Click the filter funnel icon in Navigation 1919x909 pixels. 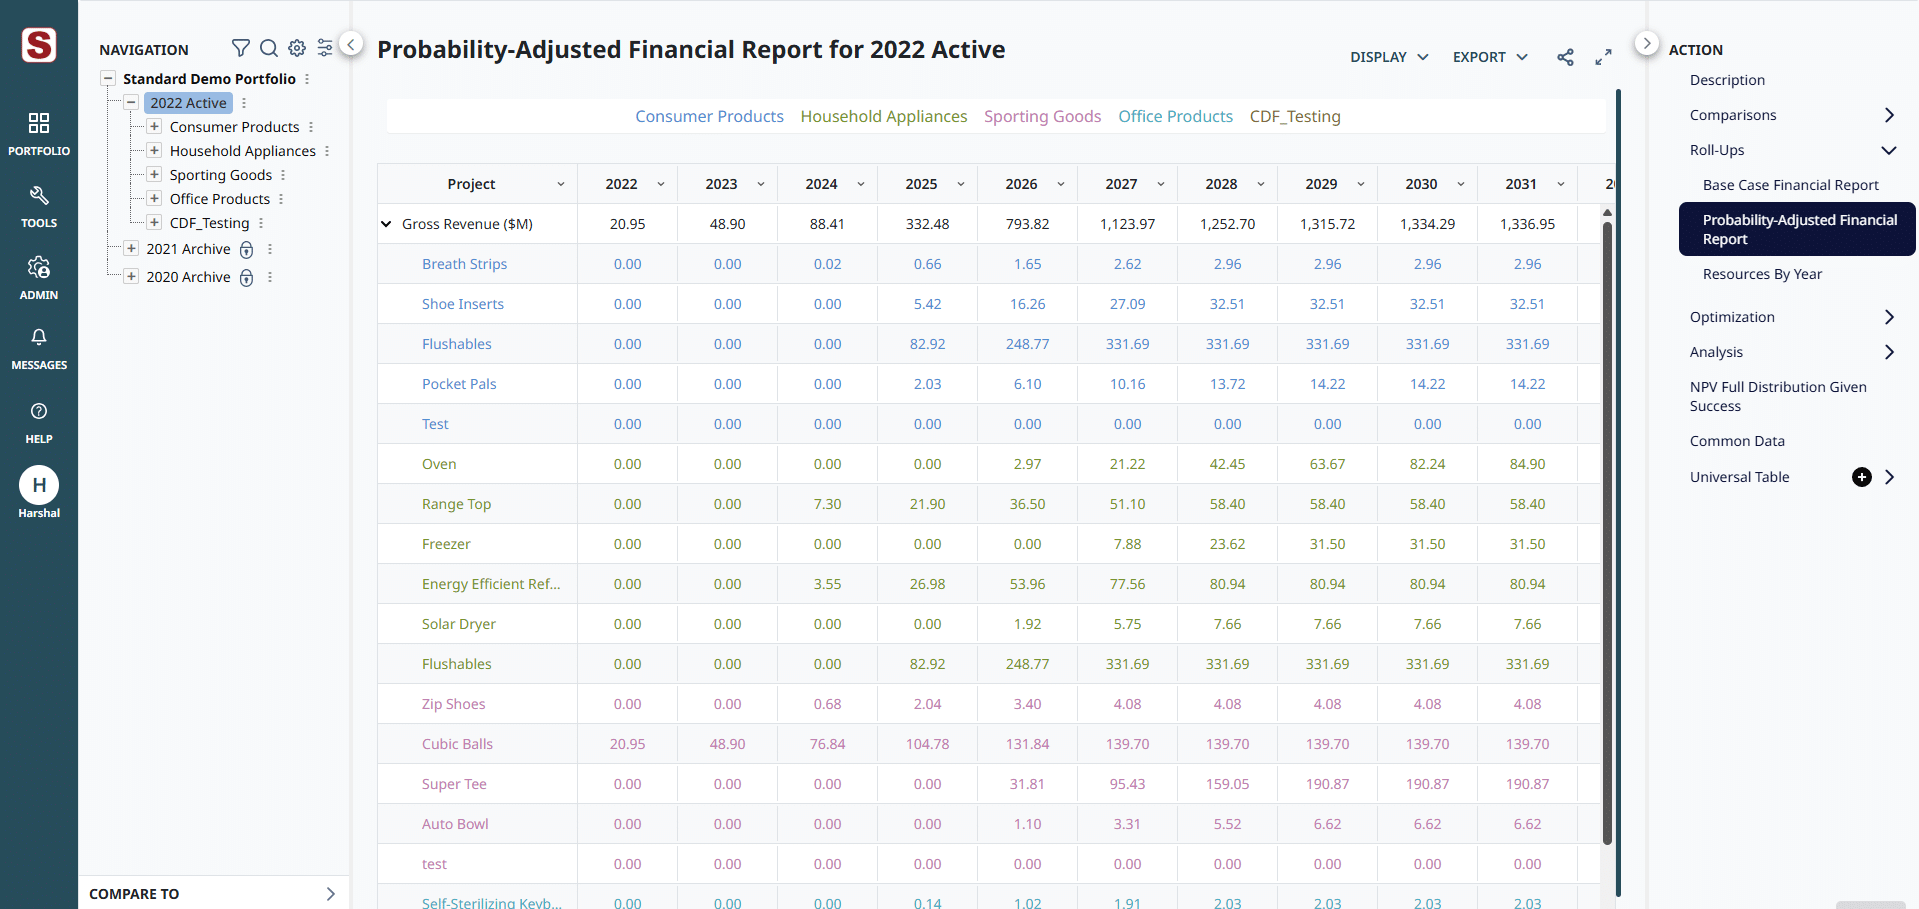240,48
